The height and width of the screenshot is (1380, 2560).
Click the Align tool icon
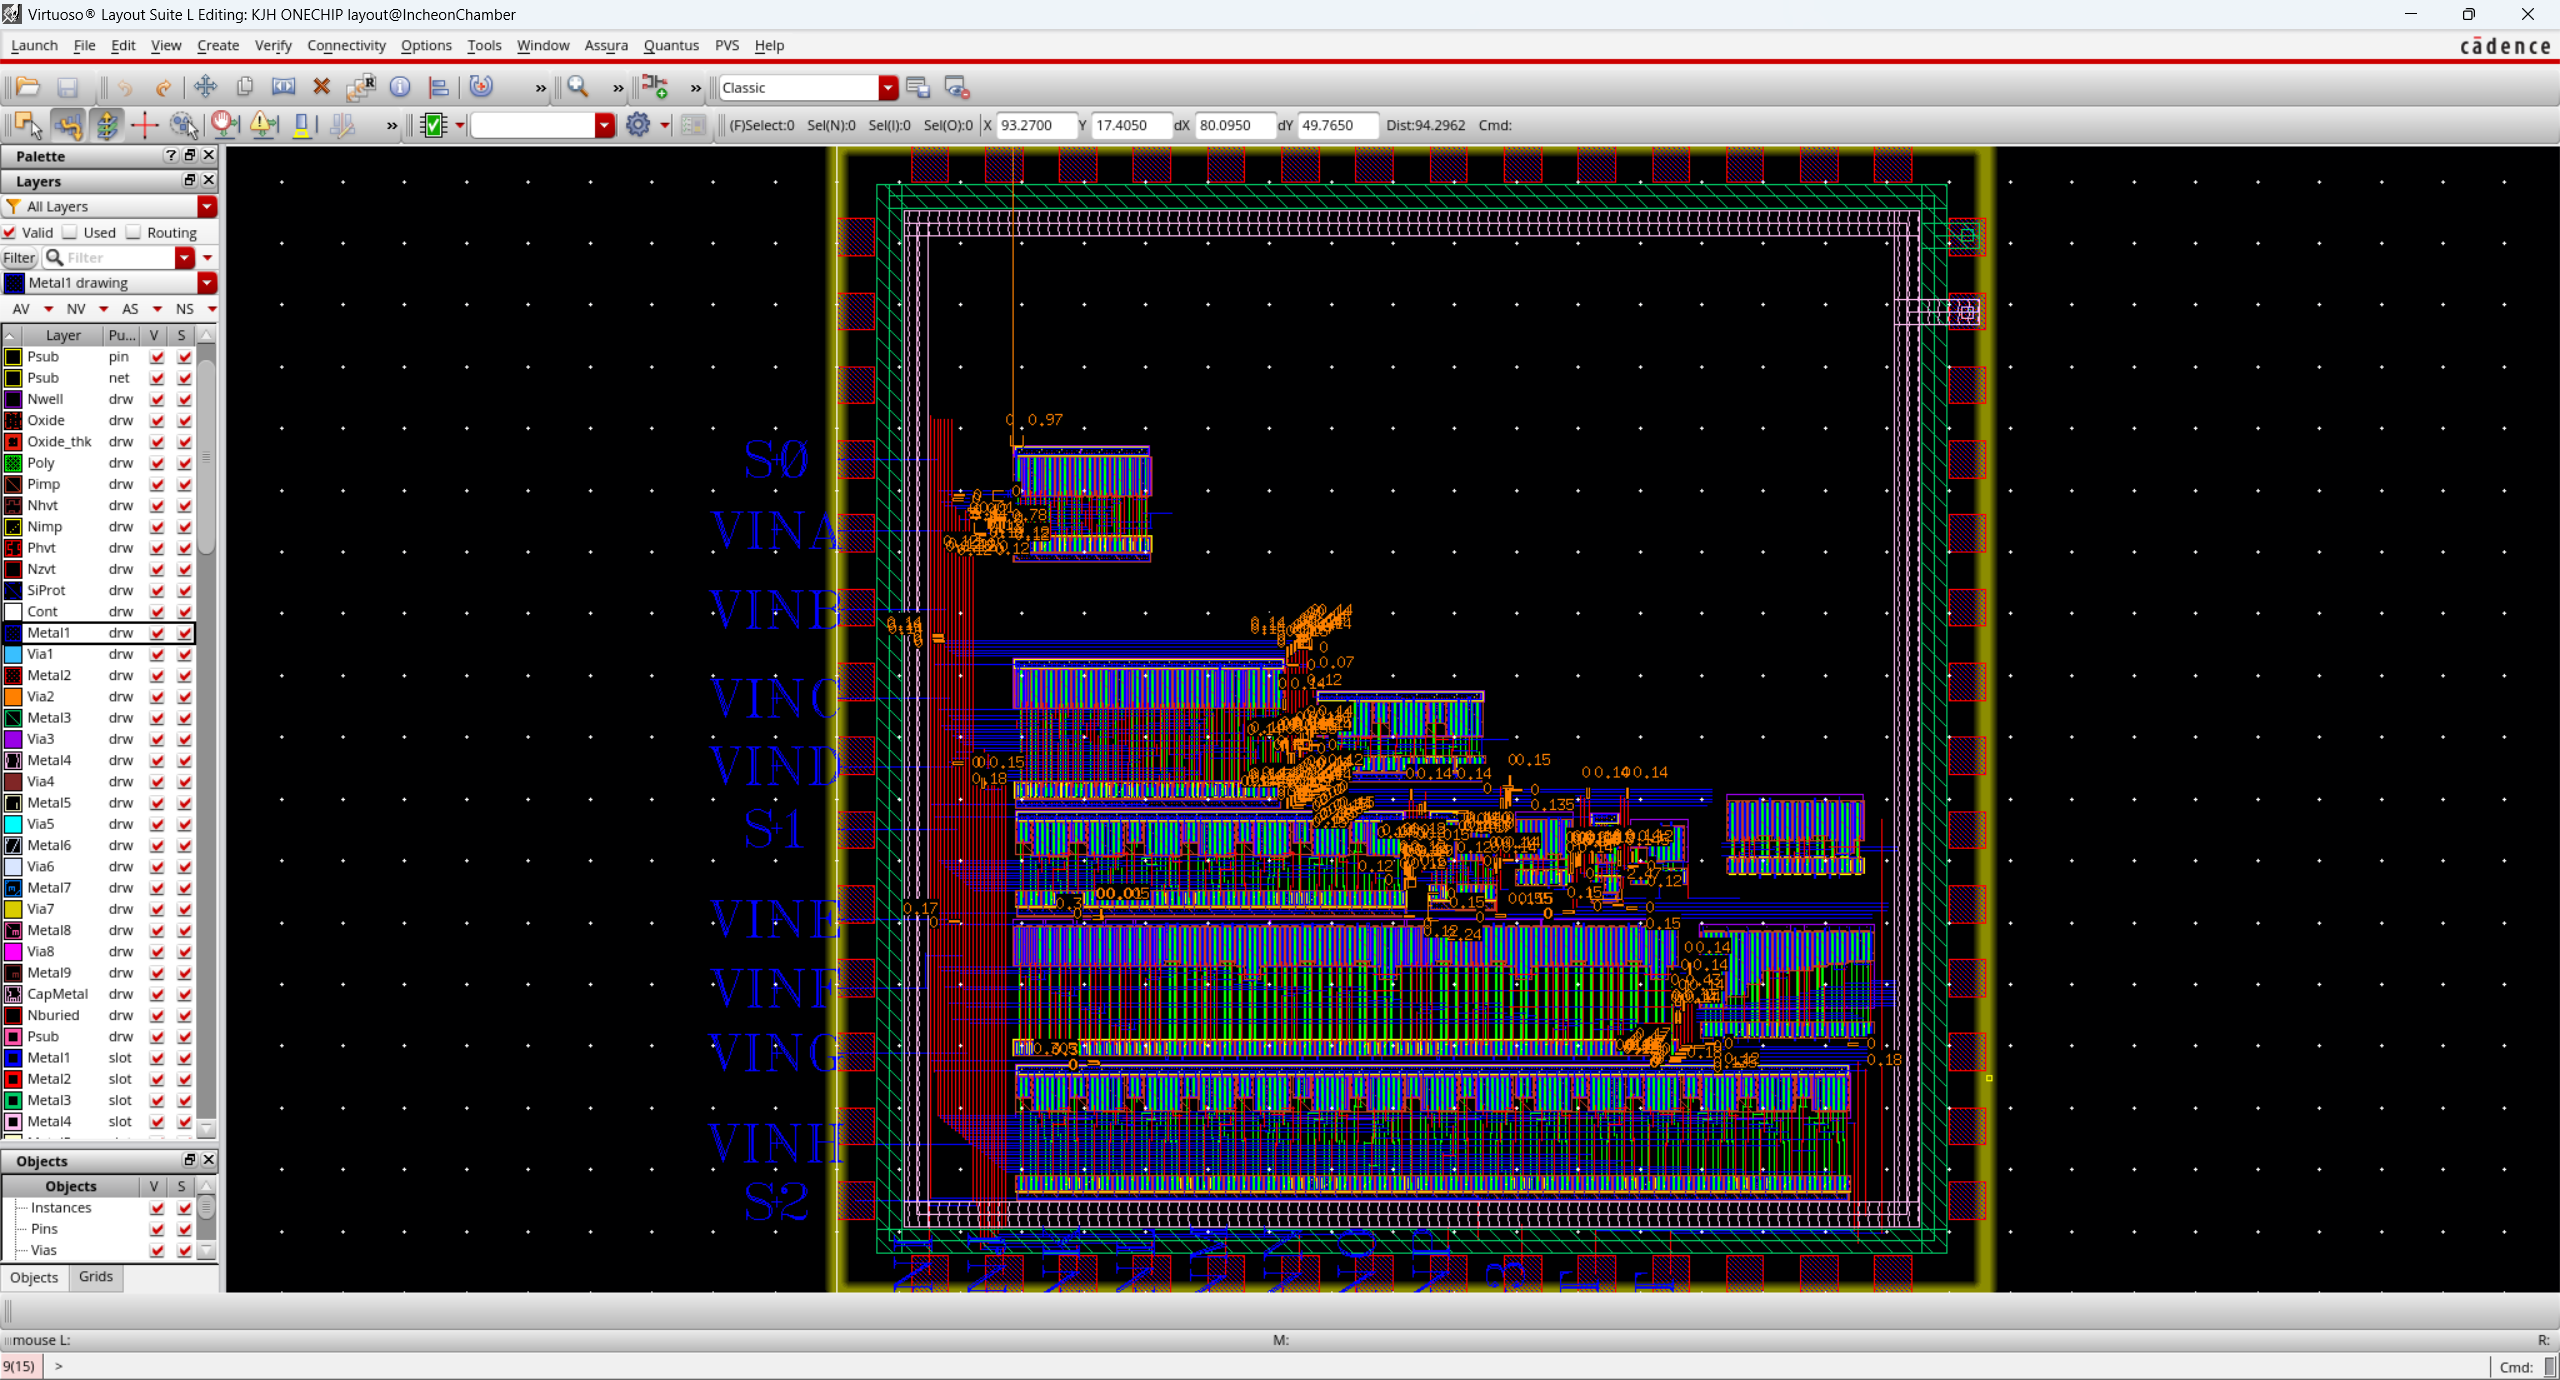pos(438,87)
